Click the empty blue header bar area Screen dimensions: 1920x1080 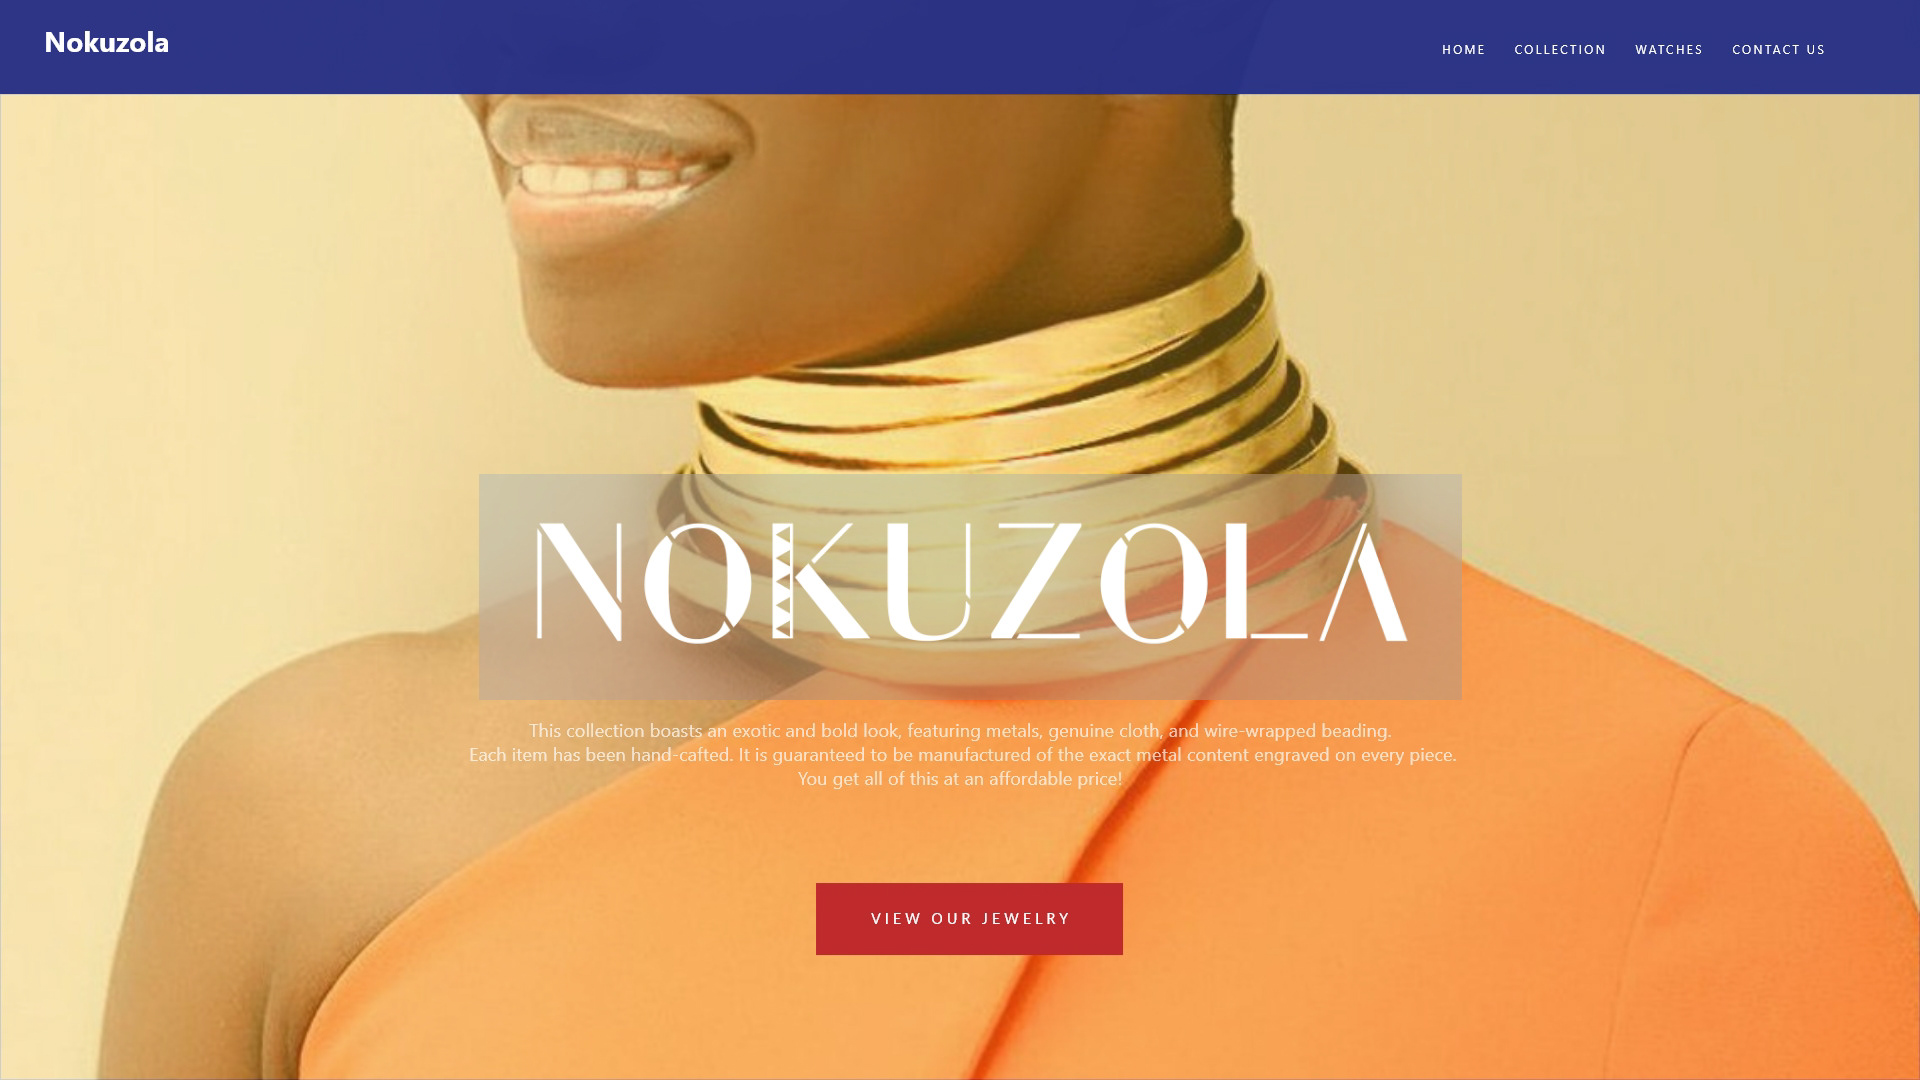pyautogui.click(x=800, y=47)
